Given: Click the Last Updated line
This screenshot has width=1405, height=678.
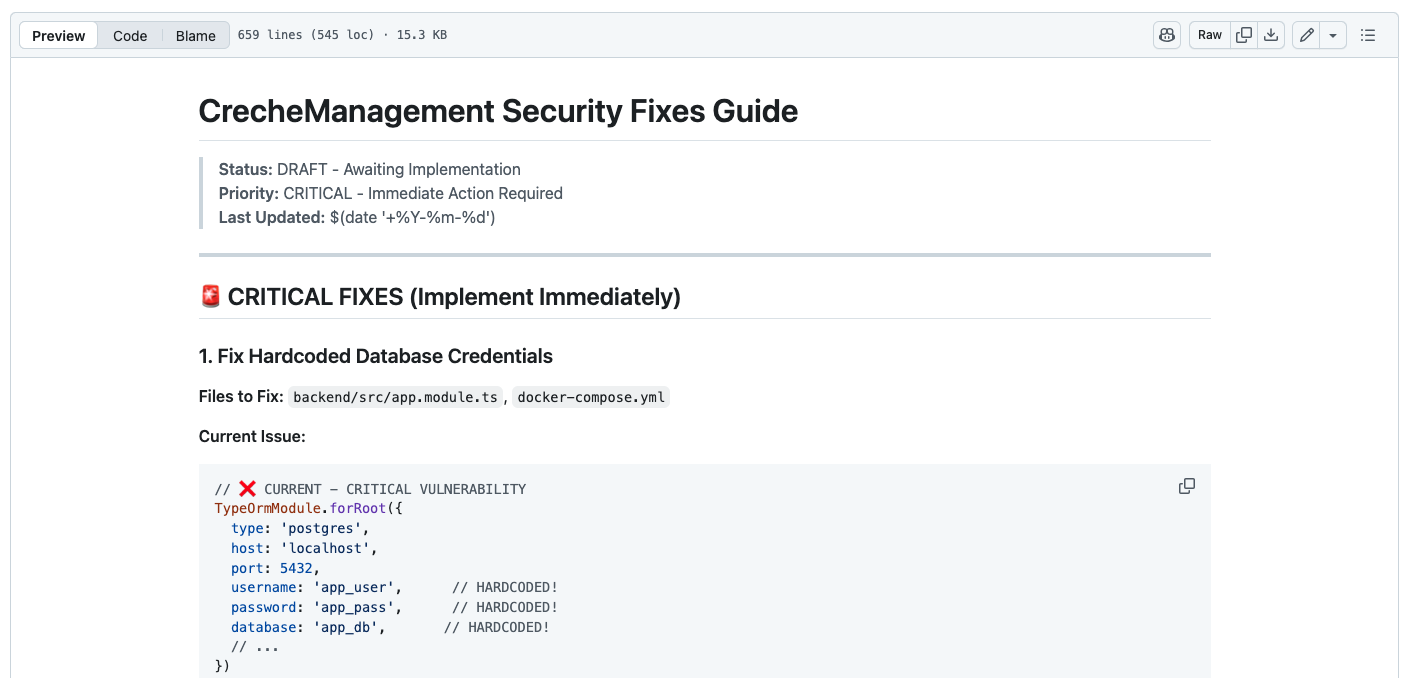Looking at the screenshot, I should (x=357, y=217).
